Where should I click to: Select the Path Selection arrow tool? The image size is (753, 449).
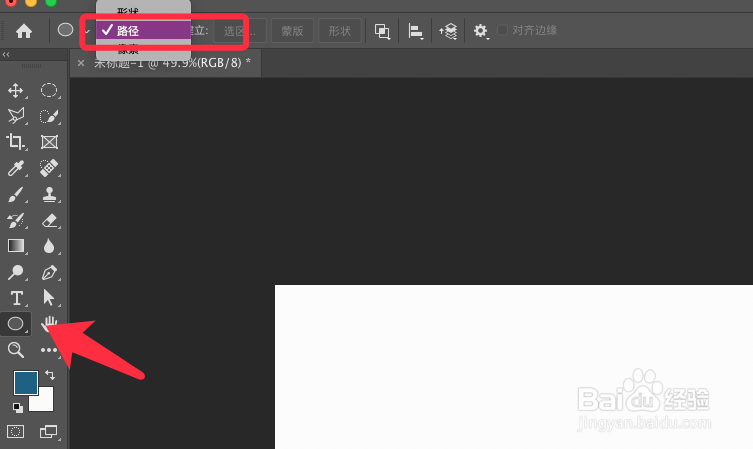pos(49,298)
